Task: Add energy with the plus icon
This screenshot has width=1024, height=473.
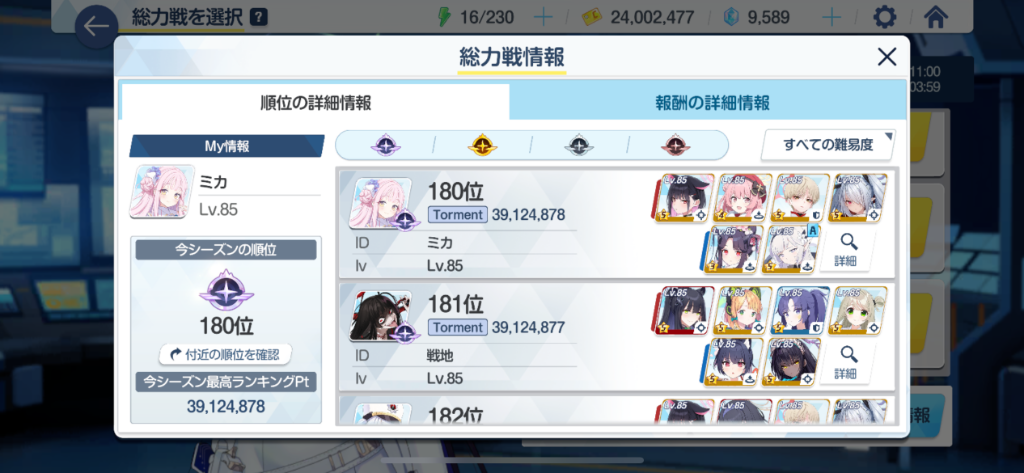Action: pos(543,17)
